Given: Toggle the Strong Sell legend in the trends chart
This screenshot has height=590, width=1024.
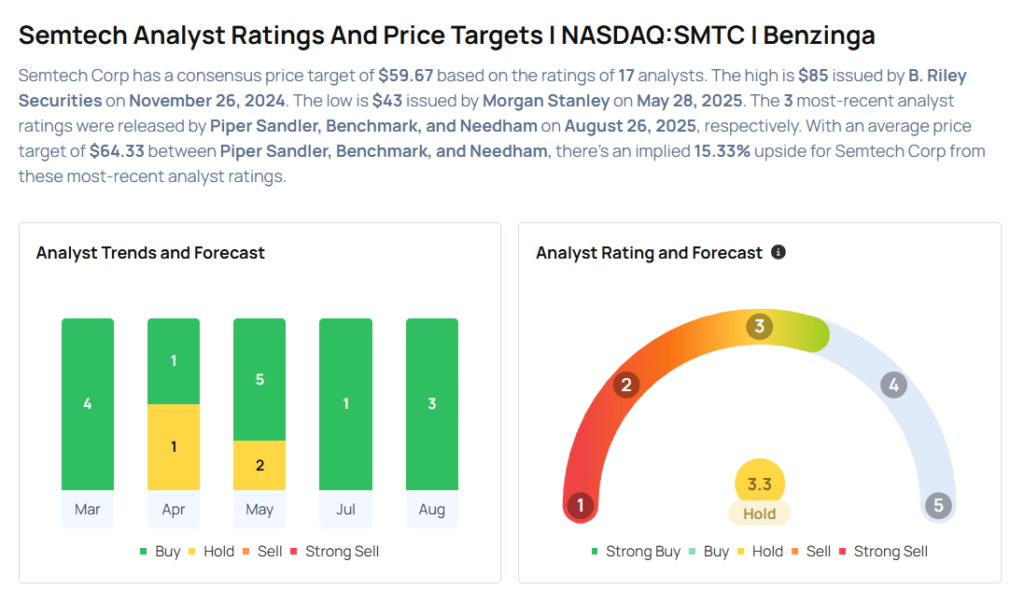Looking at the screenshot, I should coord(334,551).
